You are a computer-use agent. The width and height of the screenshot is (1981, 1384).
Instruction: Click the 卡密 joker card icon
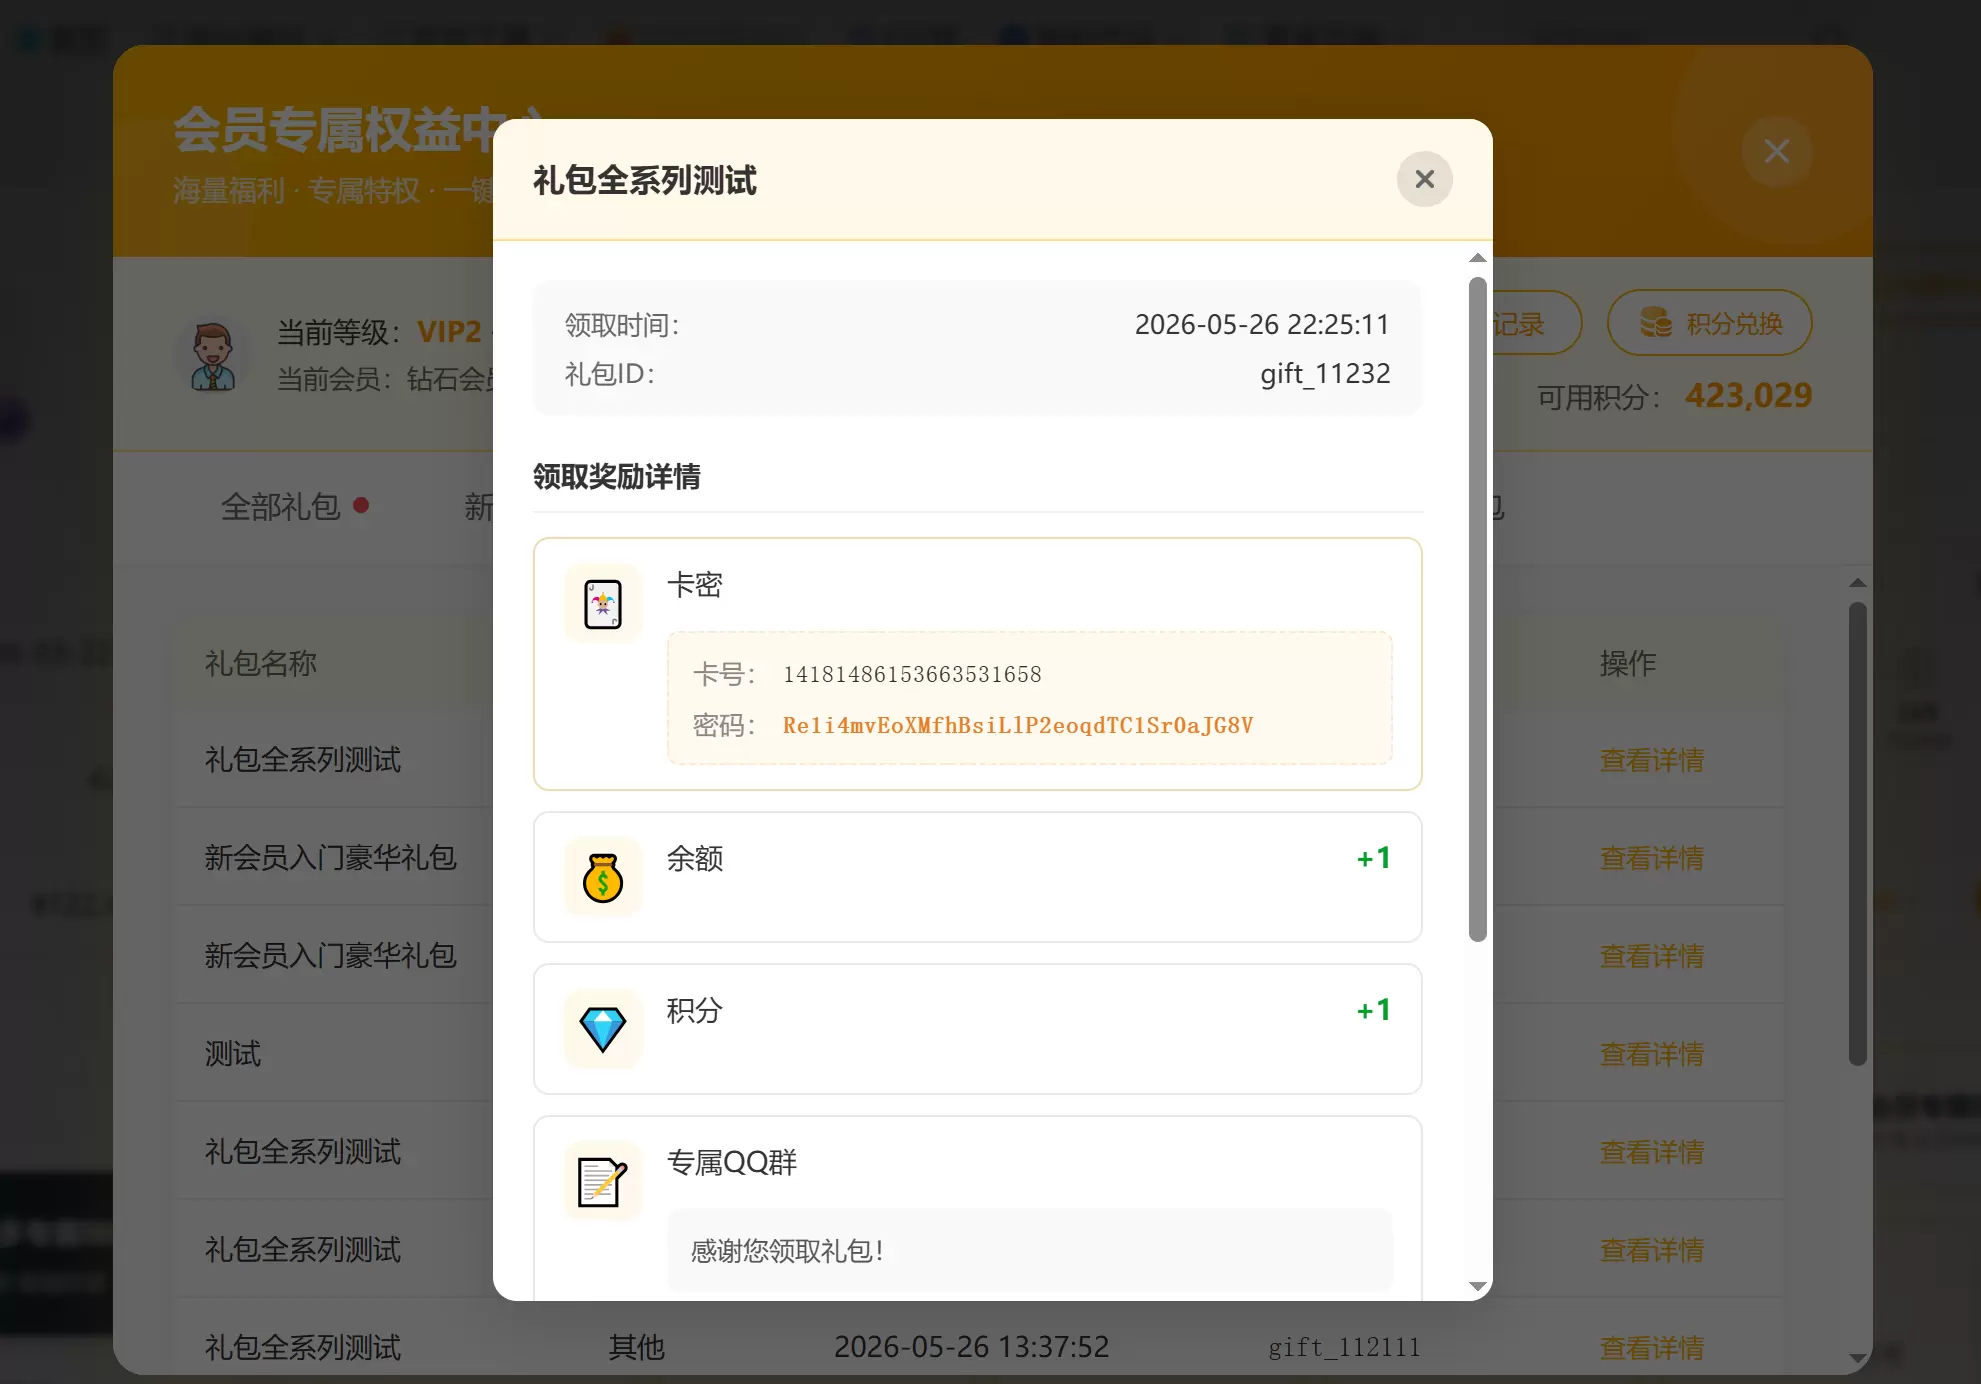point(603,604)
